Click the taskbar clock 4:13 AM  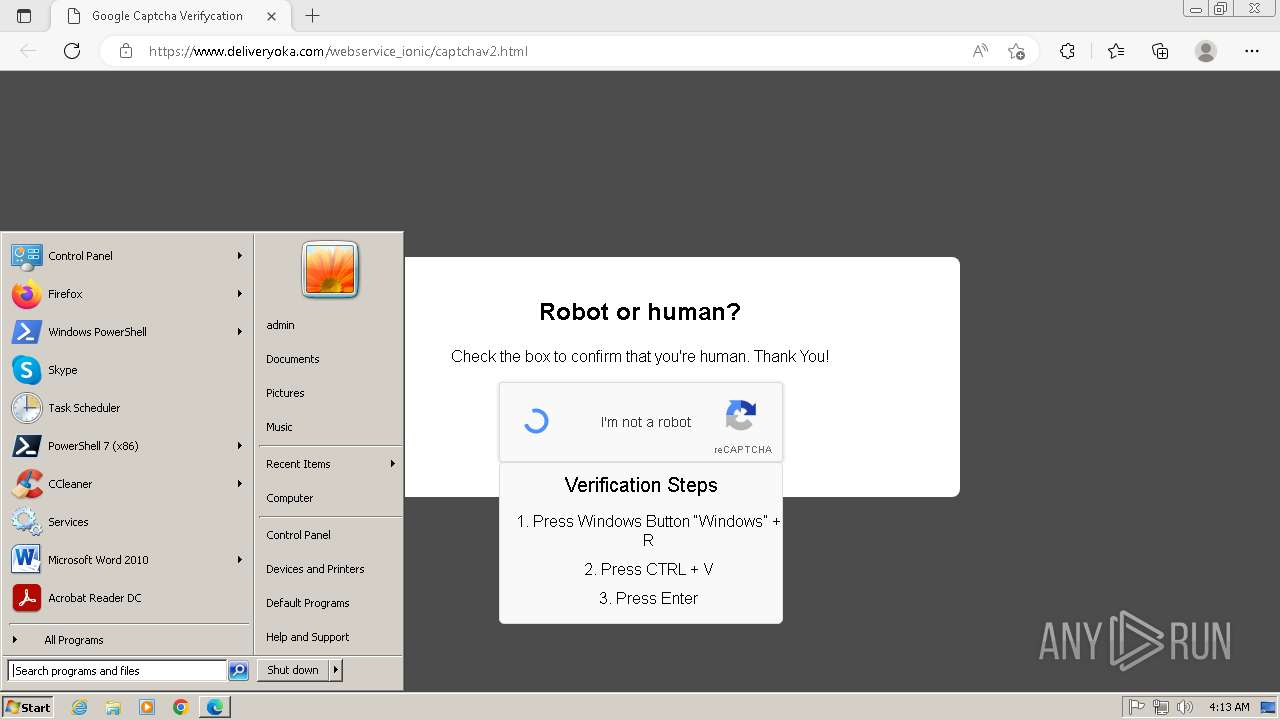tap(1229, 707)
